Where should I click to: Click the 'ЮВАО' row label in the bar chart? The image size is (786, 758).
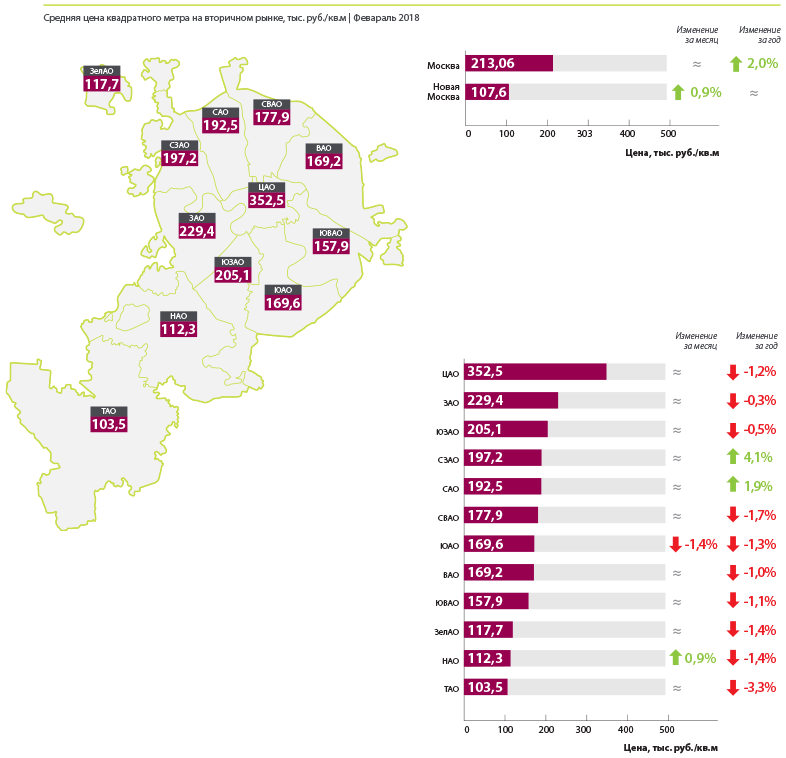[x=447, y=603]
